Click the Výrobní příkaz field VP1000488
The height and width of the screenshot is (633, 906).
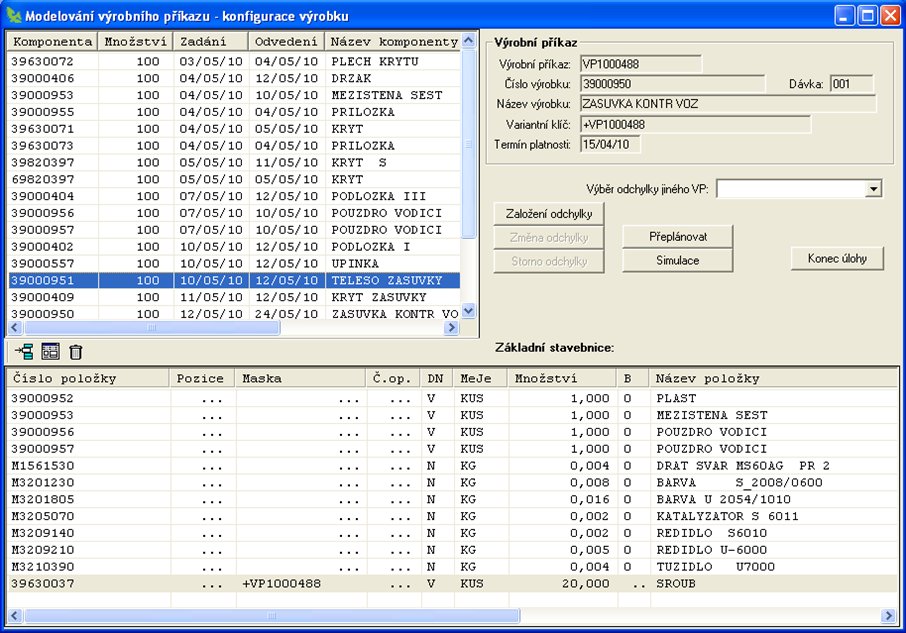[641, 64]
